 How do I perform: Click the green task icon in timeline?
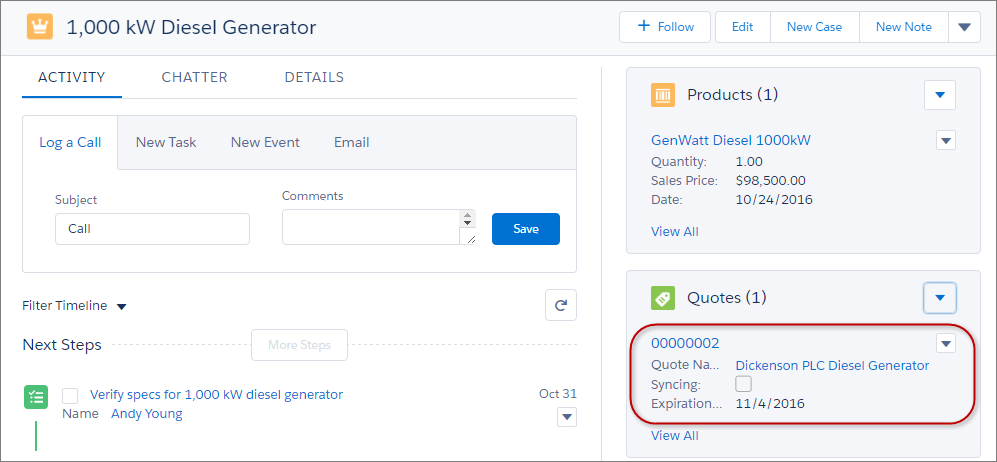pos(36,397)
